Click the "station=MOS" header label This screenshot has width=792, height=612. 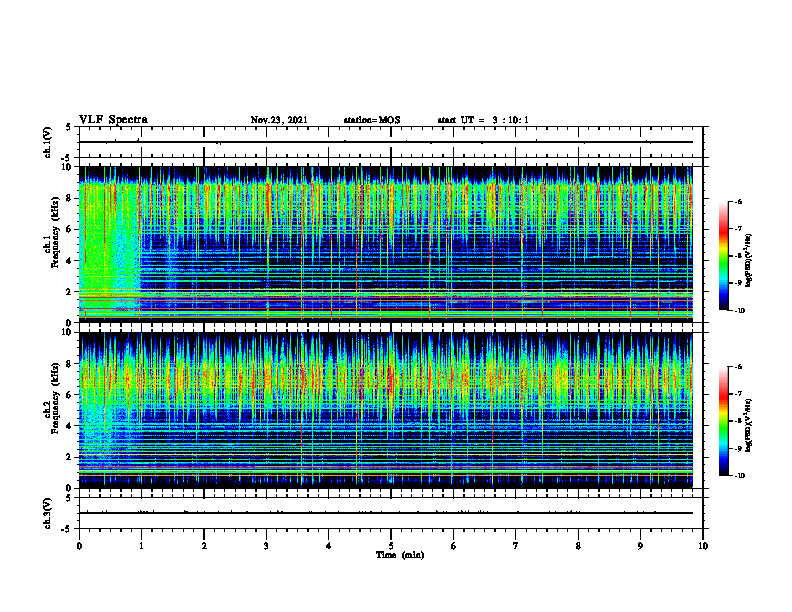[372, 120]
